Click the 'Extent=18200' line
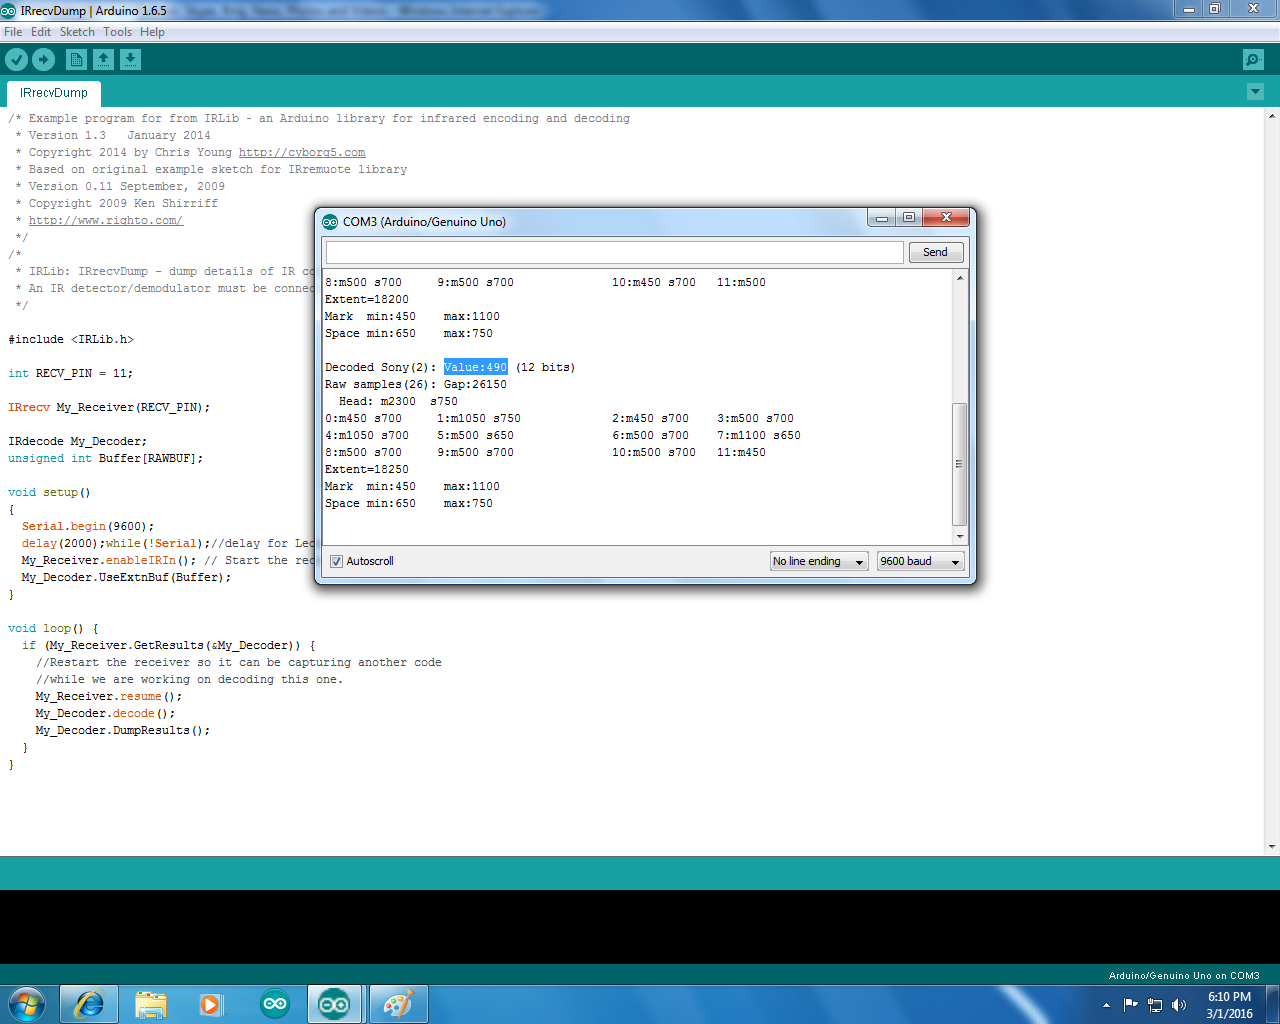Screen dimensions: 1280x1024 367,300
